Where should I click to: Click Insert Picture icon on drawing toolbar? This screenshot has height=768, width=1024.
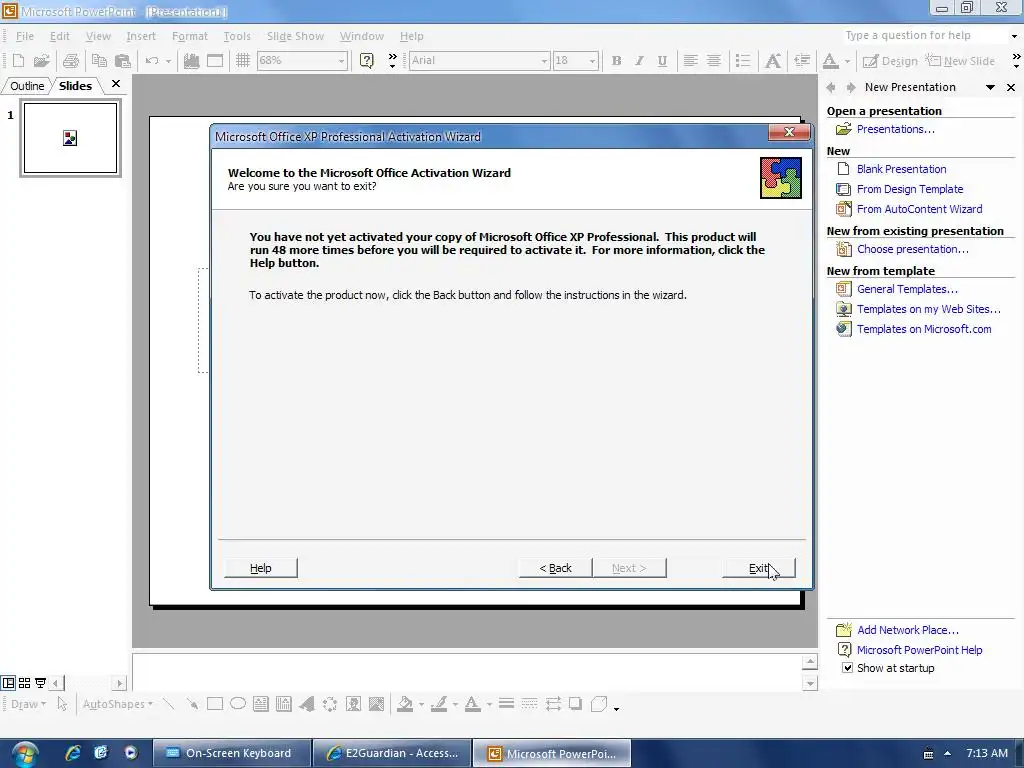(x=376, y=704)
